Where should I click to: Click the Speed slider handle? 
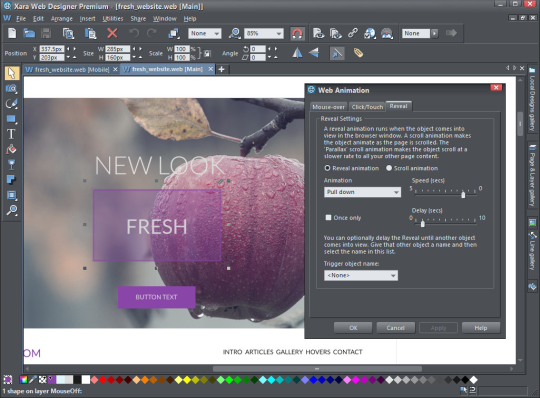(x=463, y=195)
